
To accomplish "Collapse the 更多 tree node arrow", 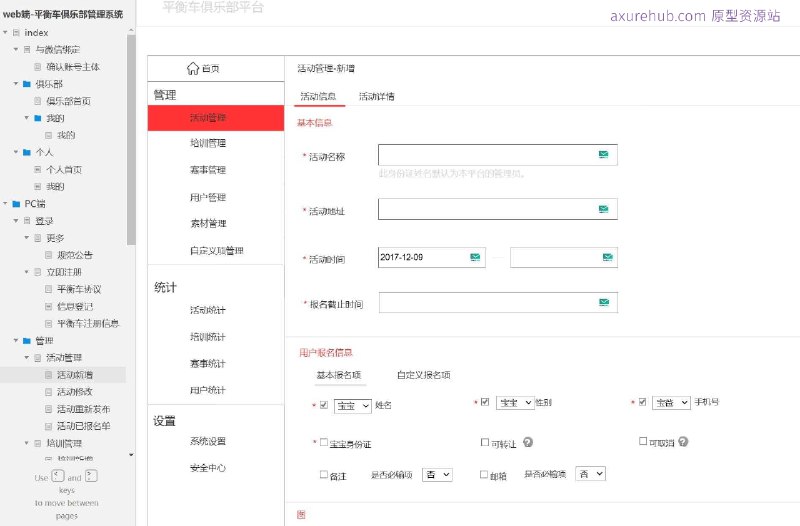I will 27,238.
